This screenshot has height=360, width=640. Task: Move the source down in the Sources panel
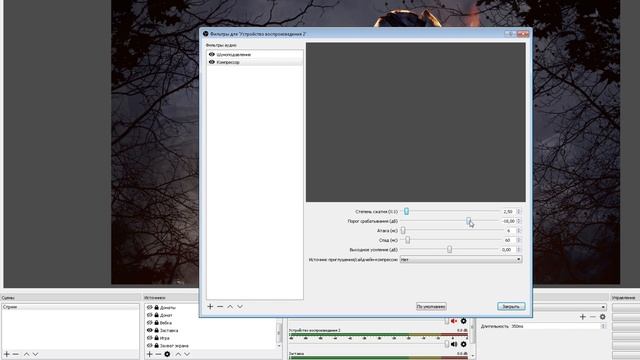coord(187,354)
